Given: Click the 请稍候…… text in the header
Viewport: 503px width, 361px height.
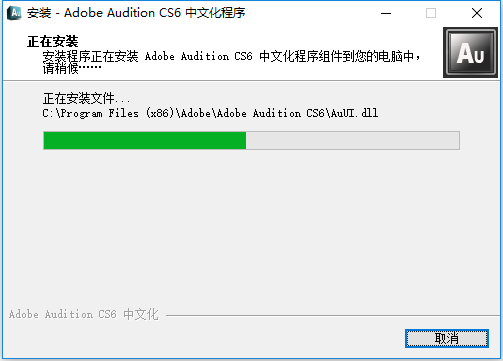Looking at the screenshot, I should [x=72, y=68].
